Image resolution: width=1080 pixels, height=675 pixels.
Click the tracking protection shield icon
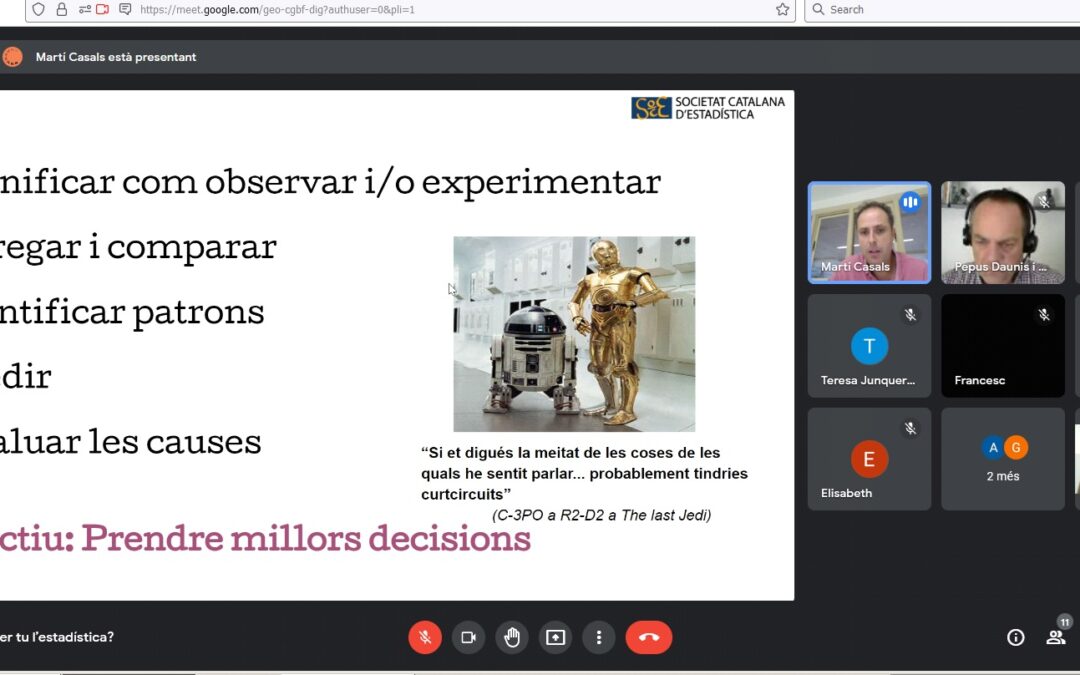(39, 10)
